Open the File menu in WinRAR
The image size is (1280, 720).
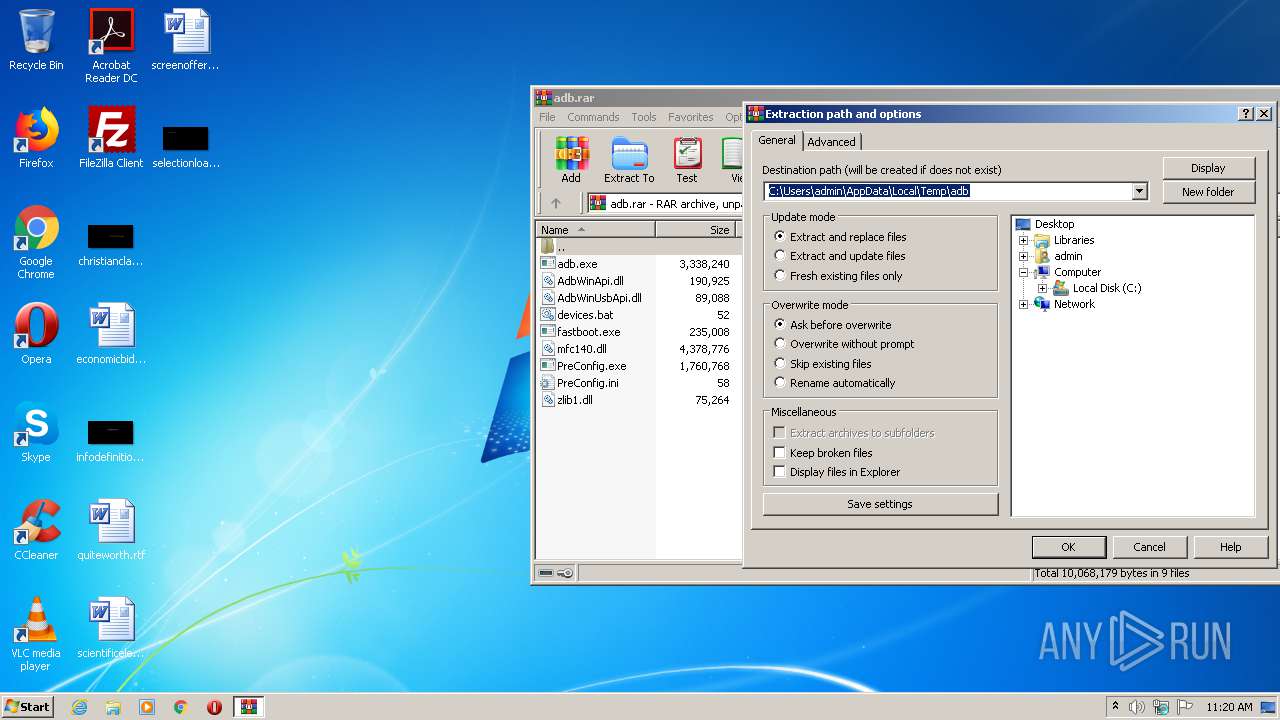click(547, 117)
